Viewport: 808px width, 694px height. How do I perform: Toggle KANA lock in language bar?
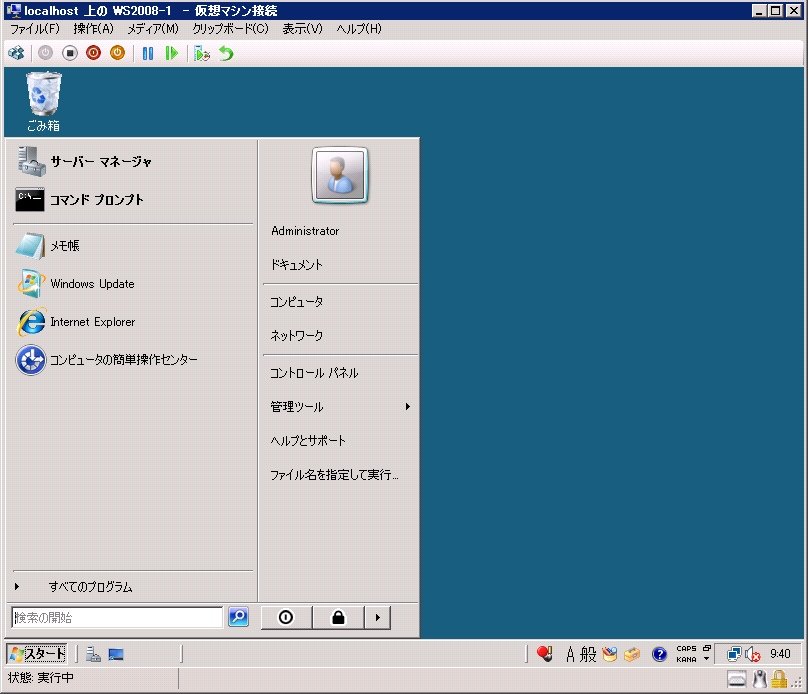[x=686, y=659]
